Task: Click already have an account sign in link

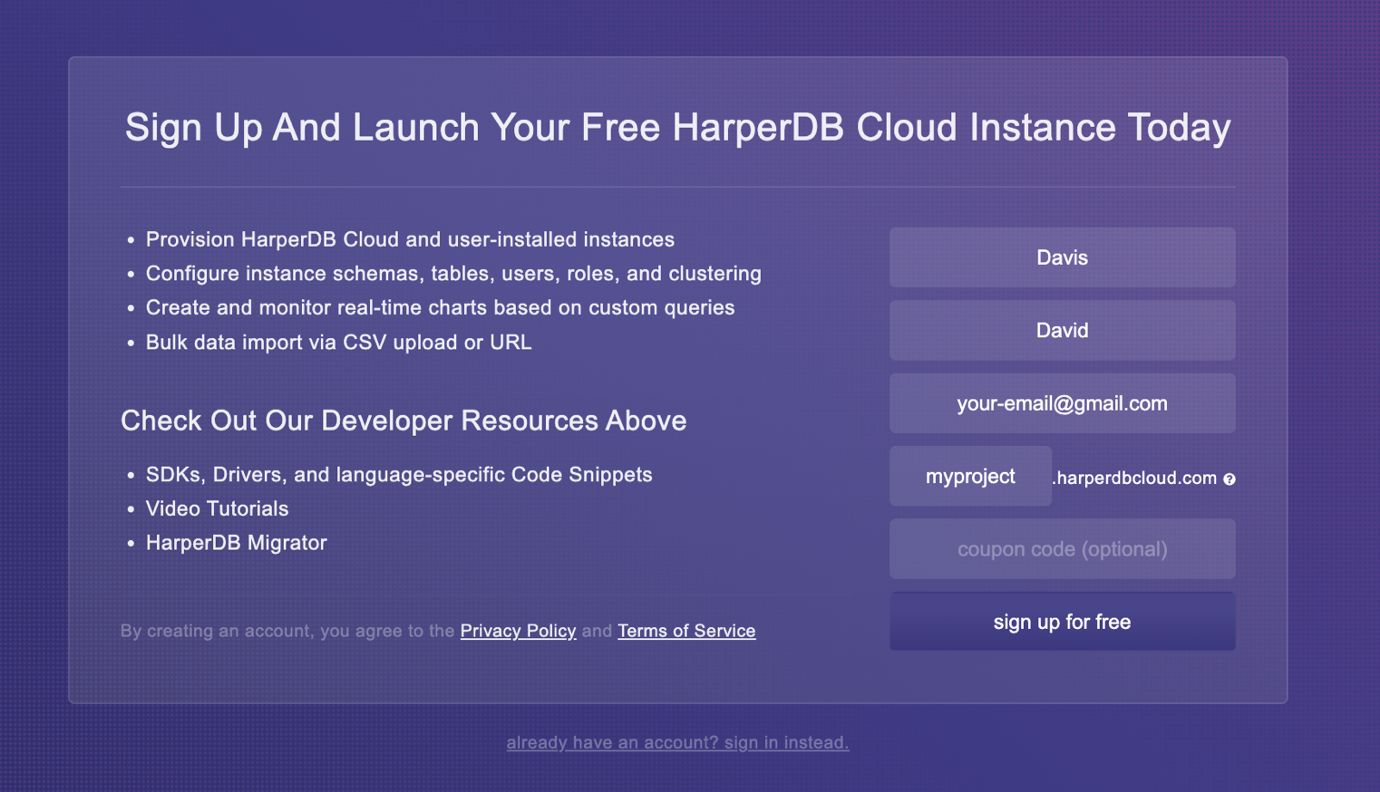Action: coord(678,743)
